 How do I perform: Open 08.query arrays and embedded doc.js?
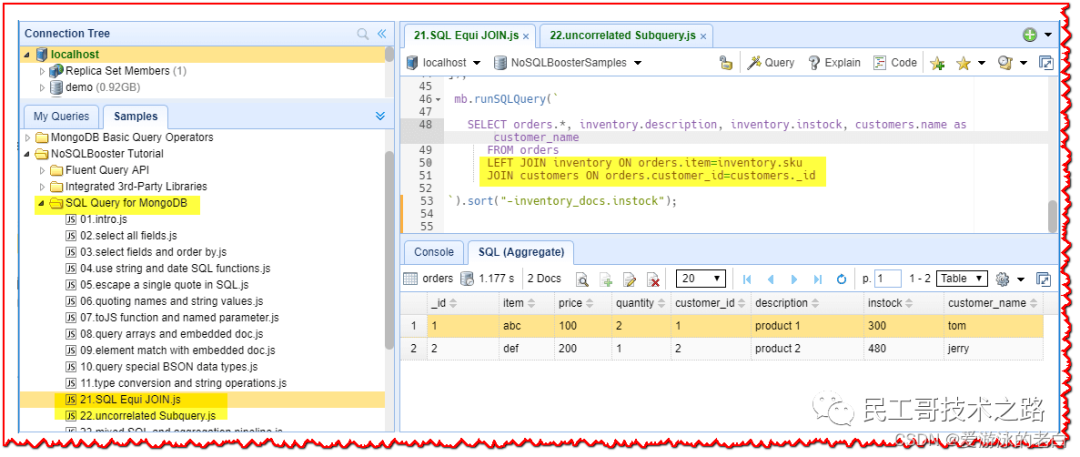pos(172,334)
